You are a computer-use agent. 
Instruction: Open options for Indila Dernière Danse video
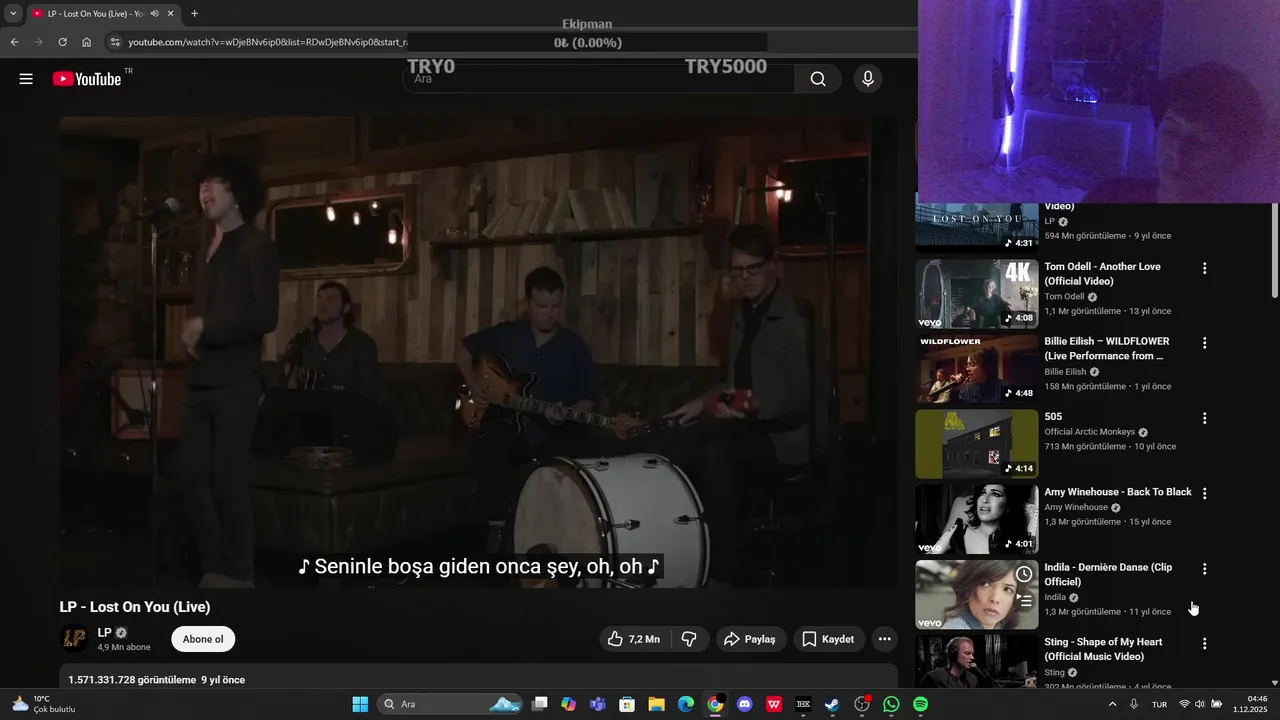(x=1204, y=569)
